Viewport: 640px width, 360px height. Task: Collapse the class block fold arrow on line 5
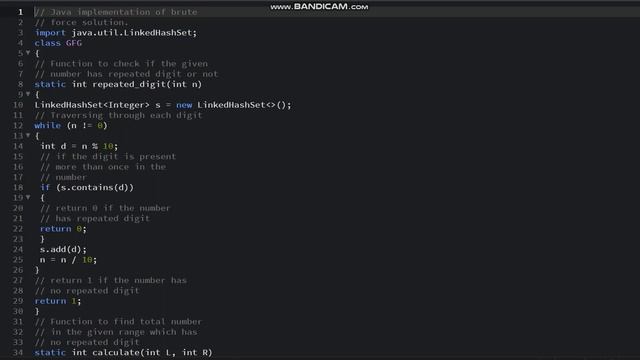28,53
